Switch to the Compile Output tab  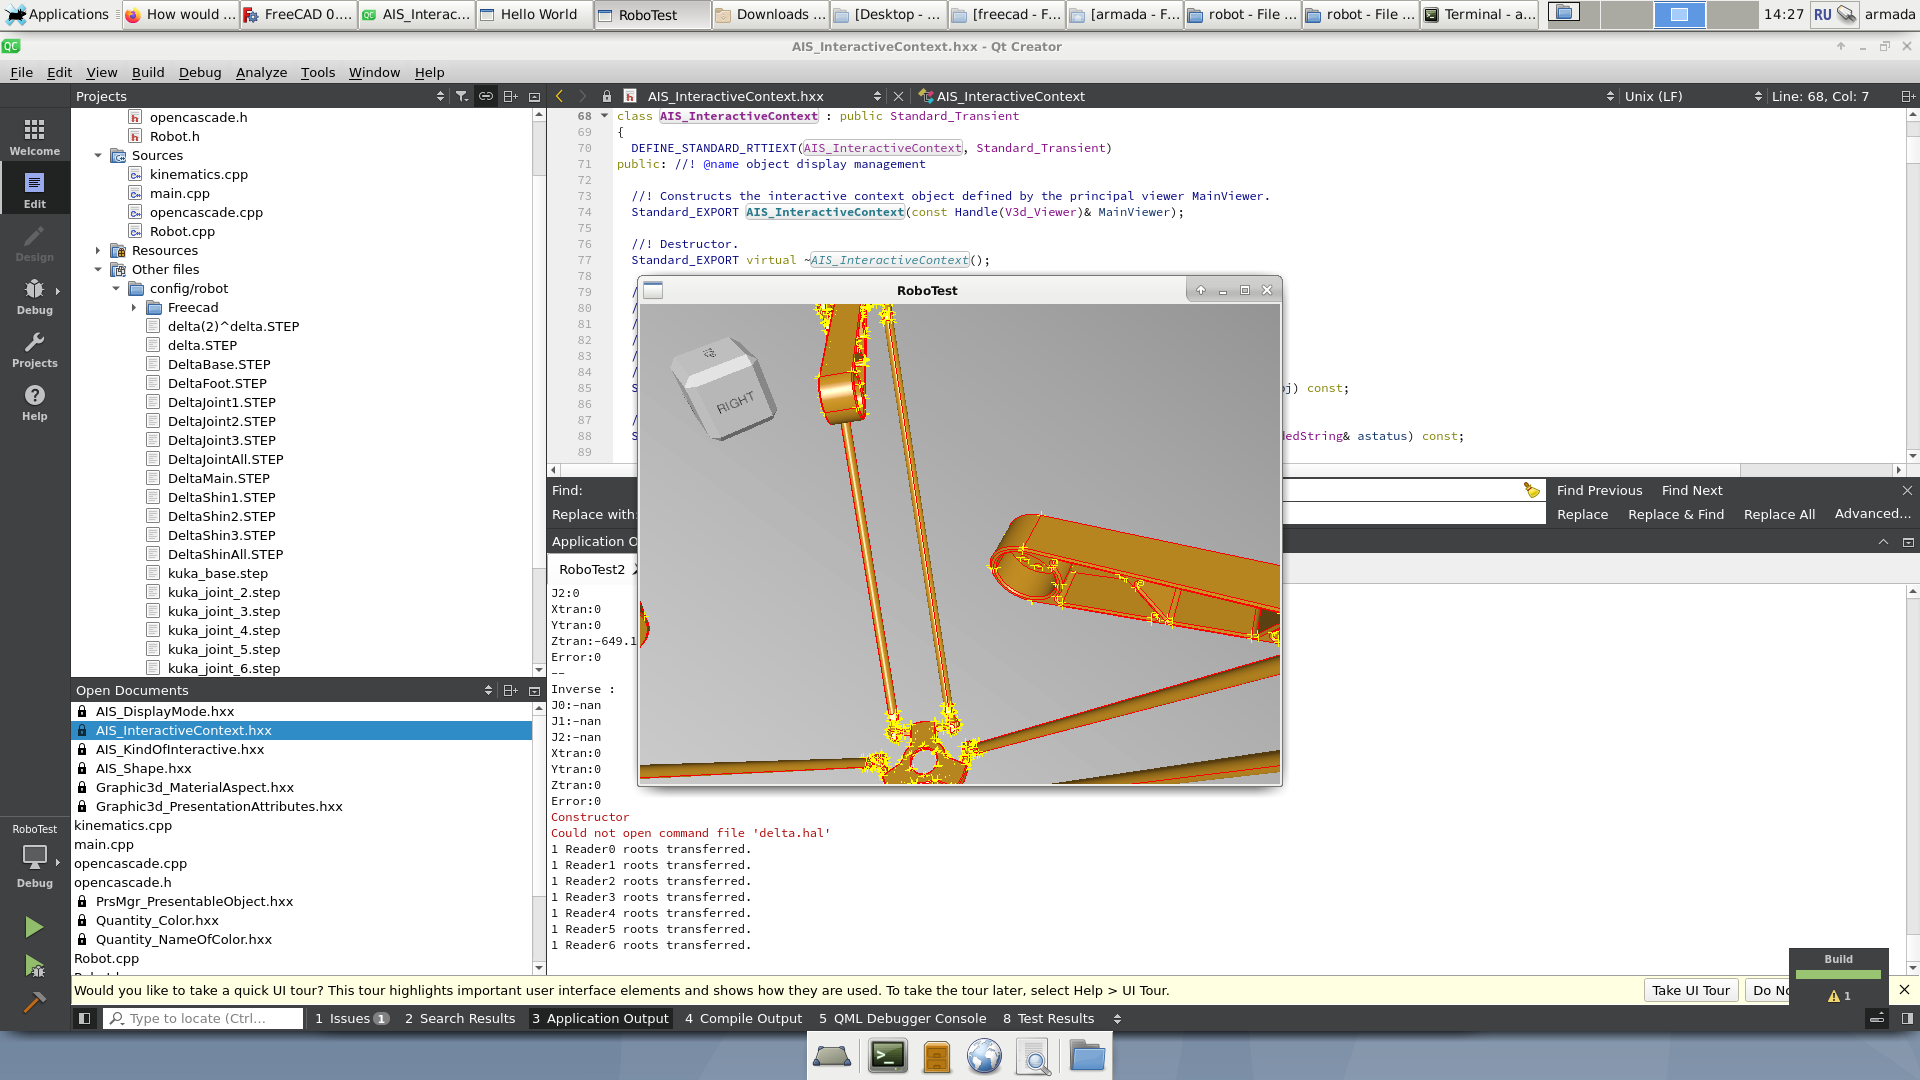pos(743,1018)
